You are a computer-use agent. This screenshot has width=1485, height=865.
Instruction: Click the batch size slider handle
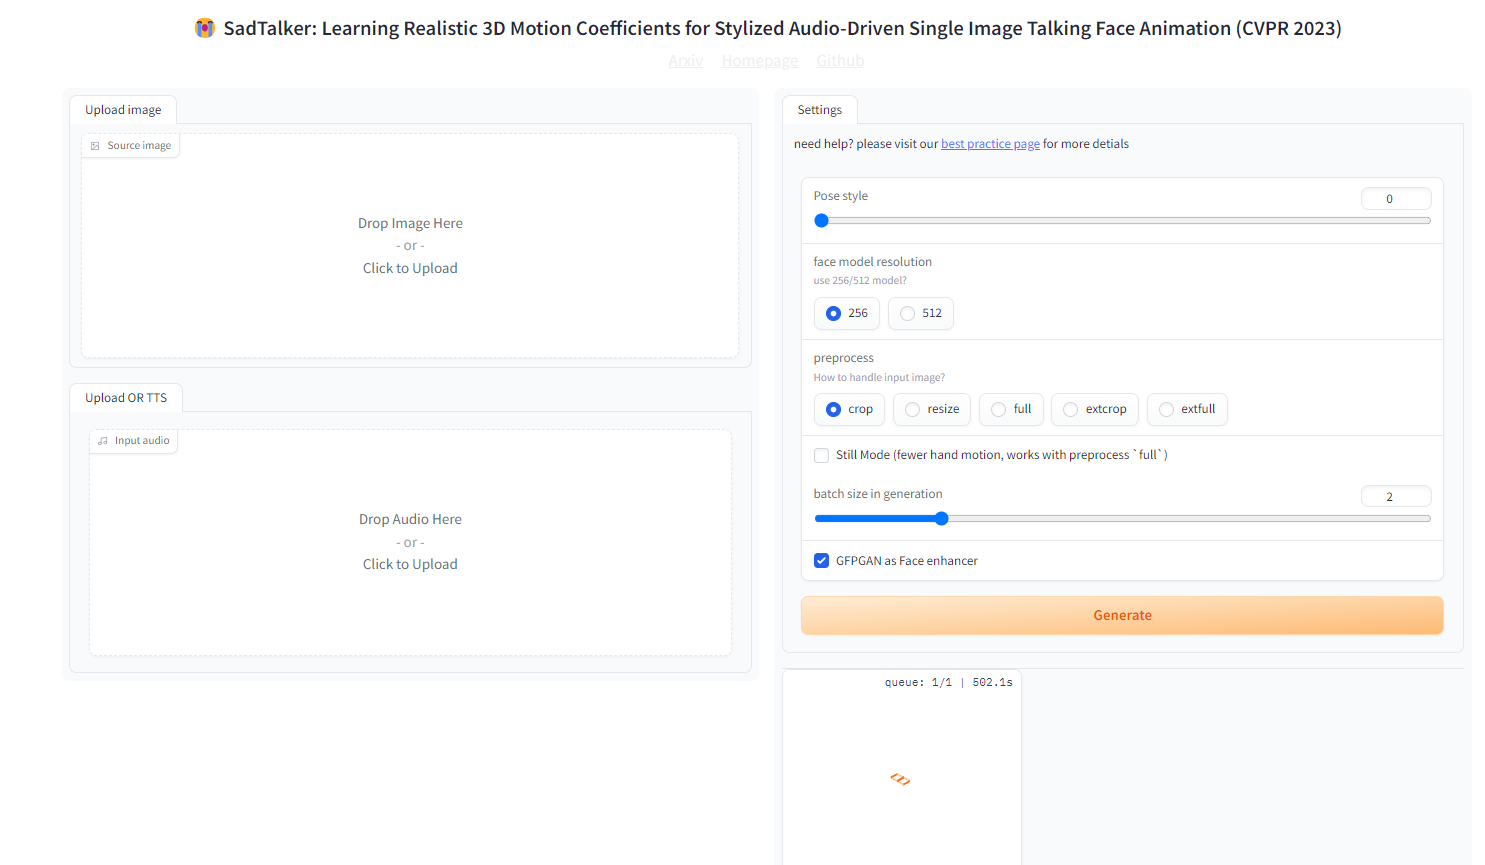click(941, 518)
